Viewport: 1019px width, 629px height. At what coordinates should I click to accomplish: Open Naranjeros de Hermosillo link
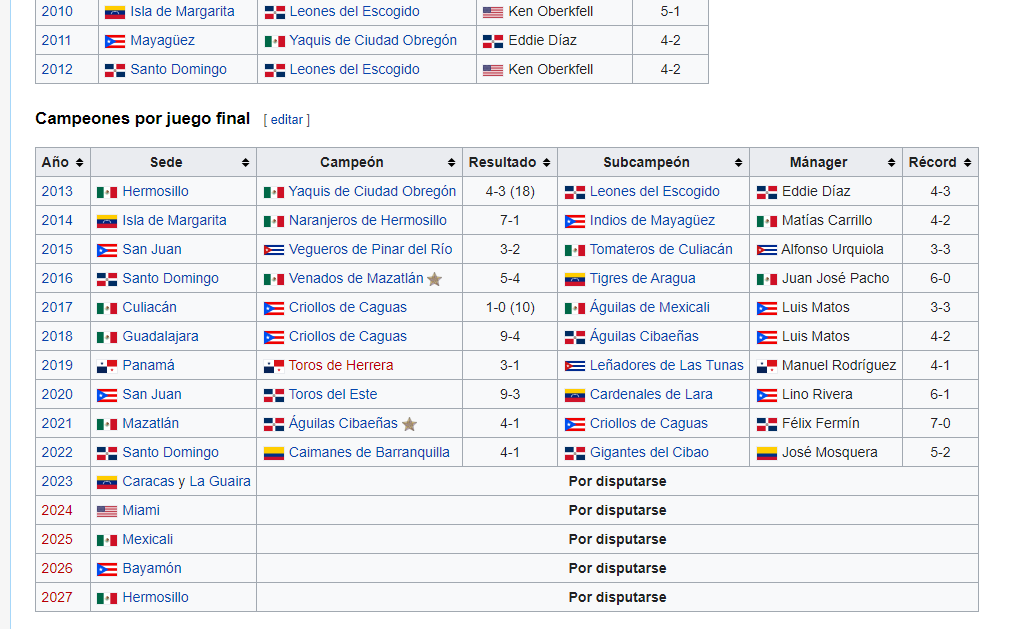pyautogui.click(x=368, y=221)
